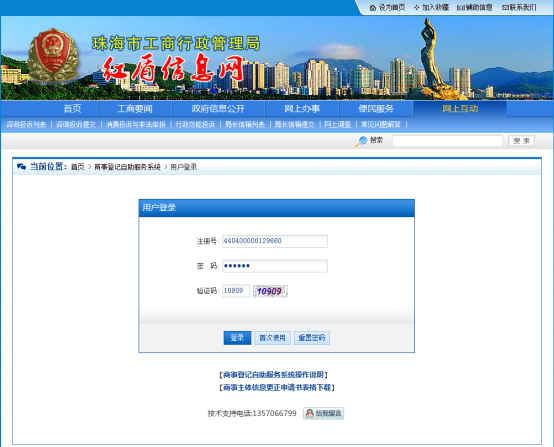Select 常见问题解答 in the submenu
This screenshot has width=554, height=447.
[x=381, y=124]
